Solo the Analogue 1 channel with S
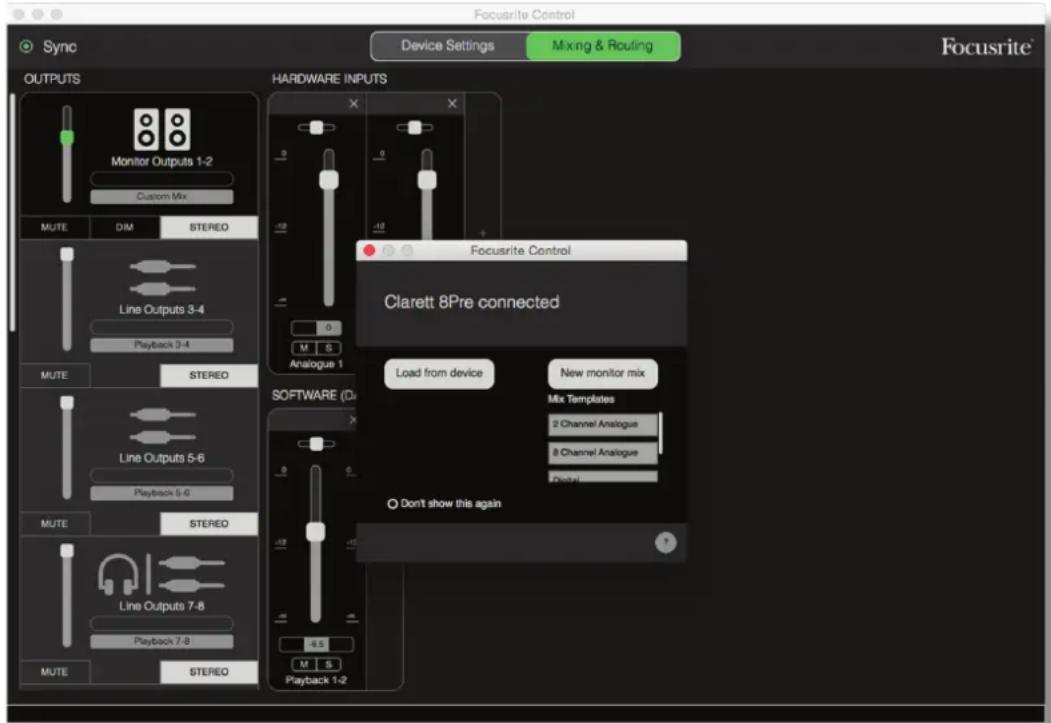Image resolution: width=1051 pixels, height=723 pixels. click(328, 348)
